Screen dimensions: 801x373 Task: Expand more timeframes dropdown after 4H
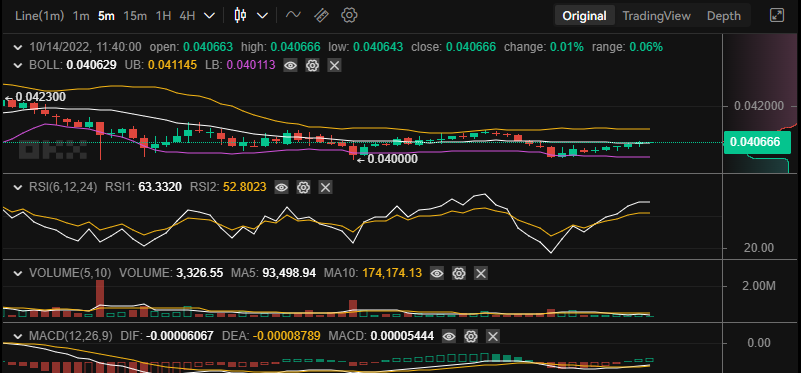209,16
